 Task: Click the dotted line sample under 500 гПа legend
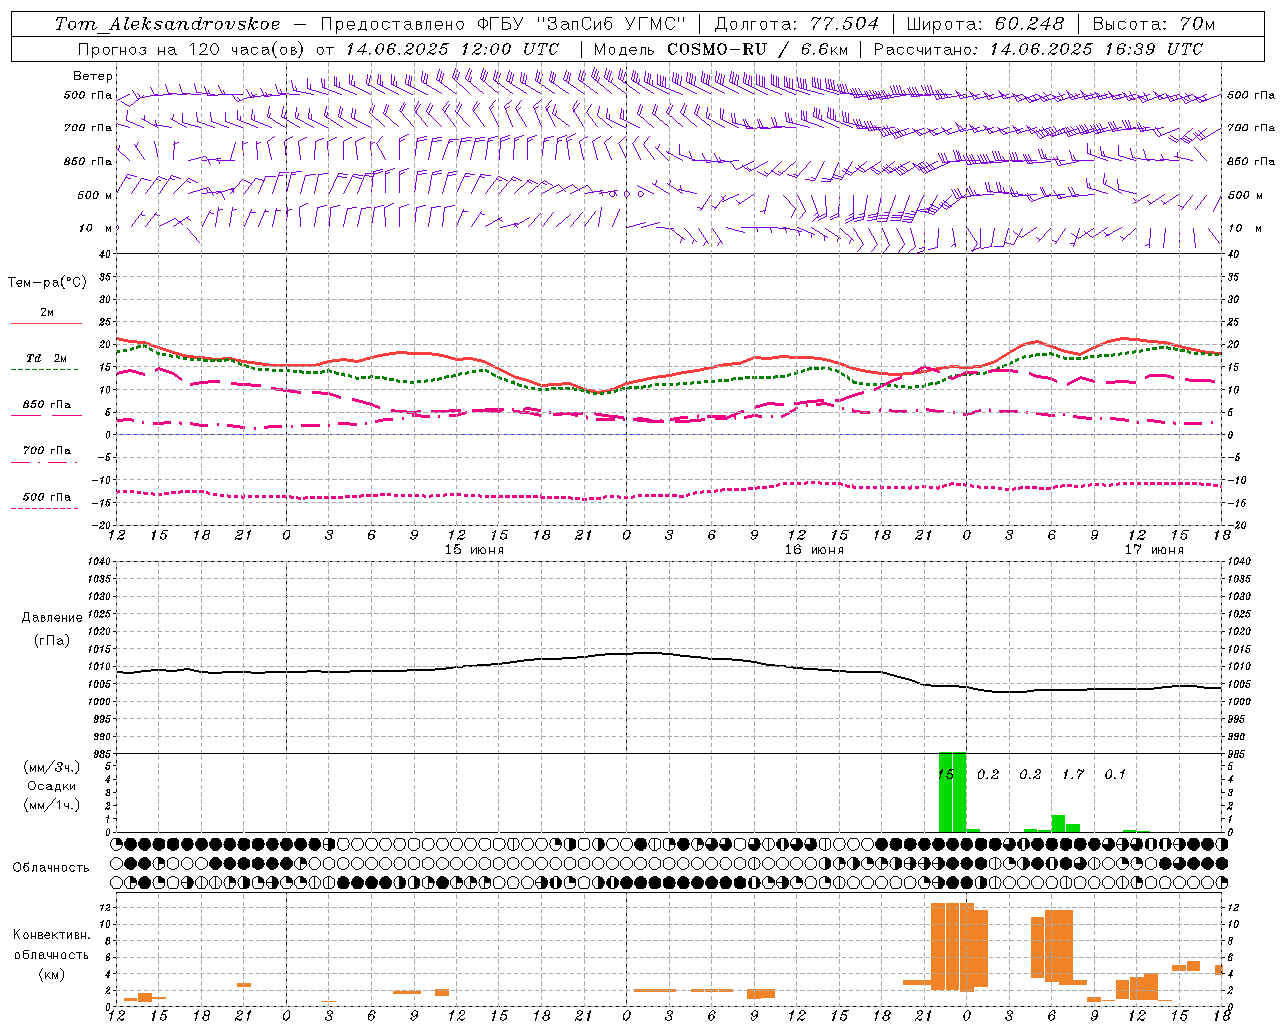click(x=45, y=509)
